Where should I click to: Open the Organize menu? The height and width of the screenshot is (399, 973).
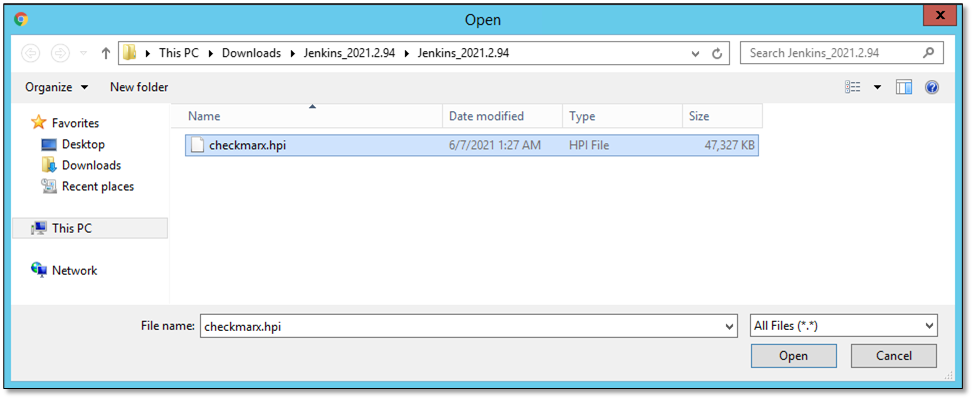pyautogui.click(x=56, y=87)
